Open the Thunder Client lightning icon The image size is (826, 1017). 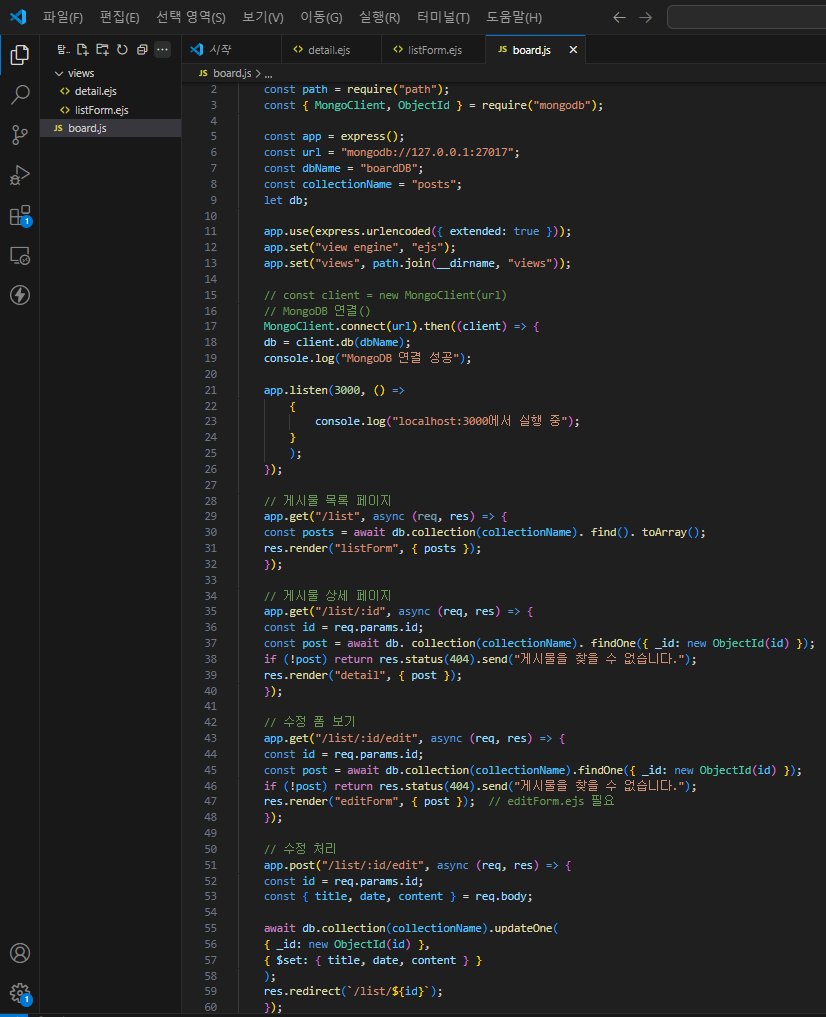click(x=19, y=295)
